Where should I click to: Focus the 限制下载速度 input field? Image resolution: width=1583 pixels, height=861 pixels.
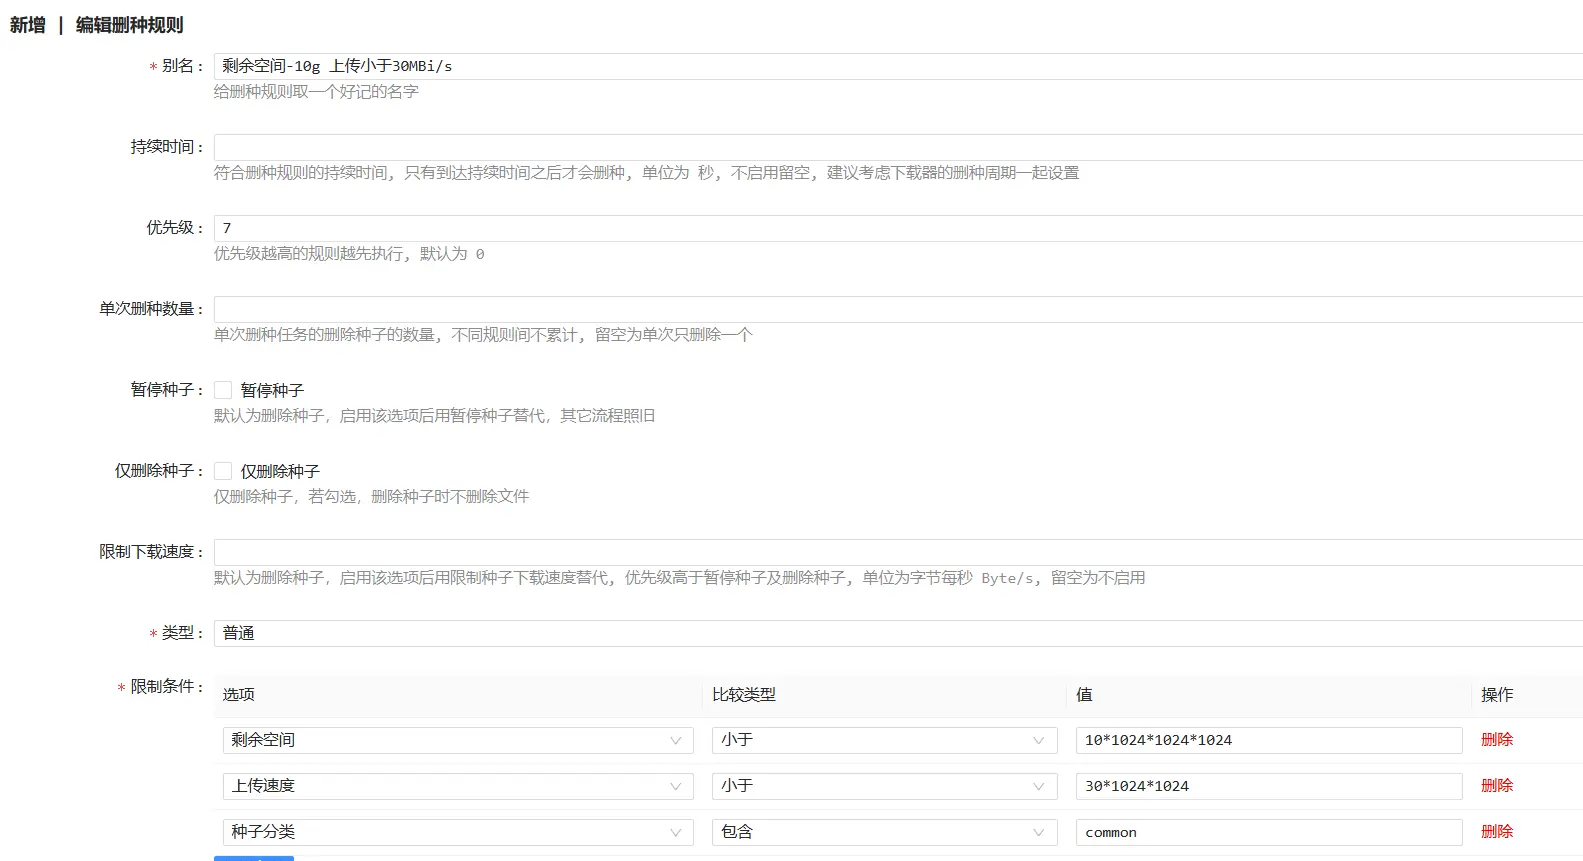point(897,552)
